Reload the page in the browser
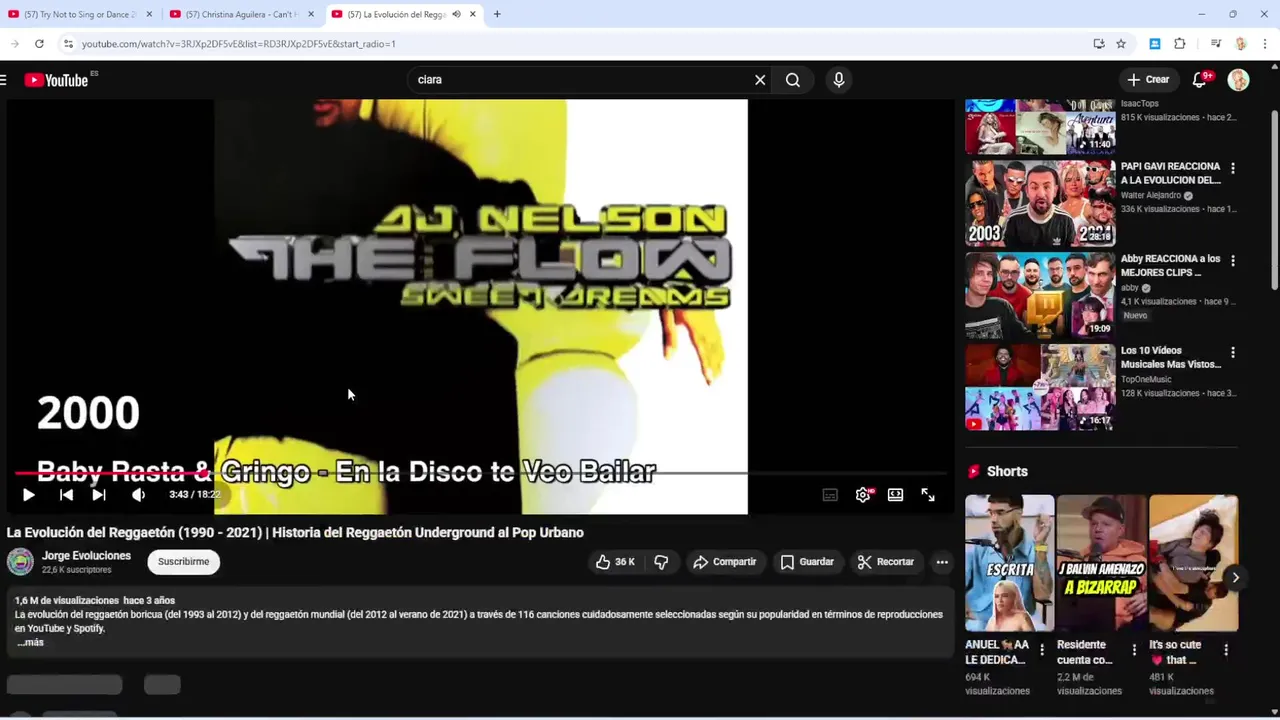 (x=39, y=44)
